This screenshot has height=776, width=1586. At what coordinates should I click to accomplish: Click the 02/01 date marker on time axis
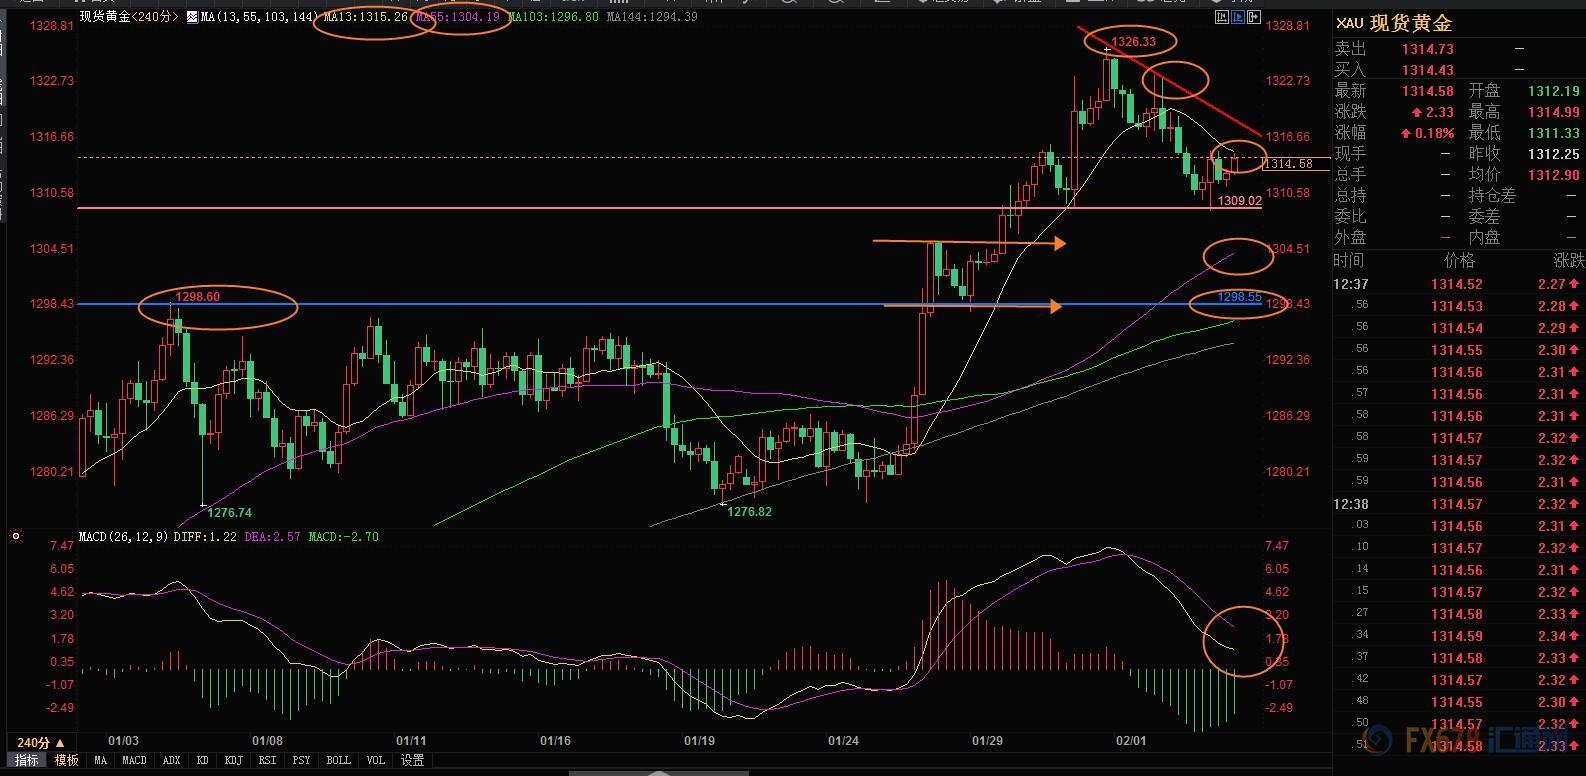pyautogui.click(x=1131, y=741)
